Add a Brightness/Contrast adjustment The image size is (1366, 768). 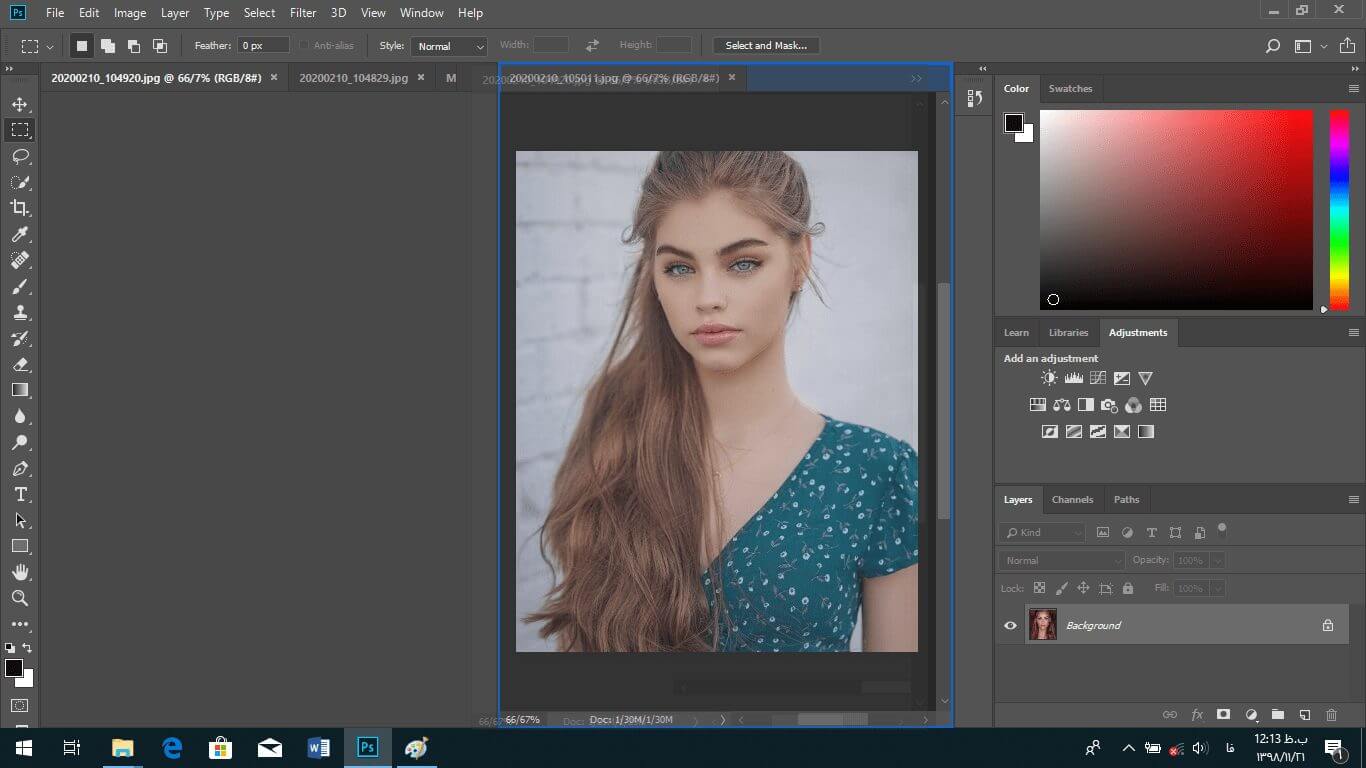(x=1049, y=378)
